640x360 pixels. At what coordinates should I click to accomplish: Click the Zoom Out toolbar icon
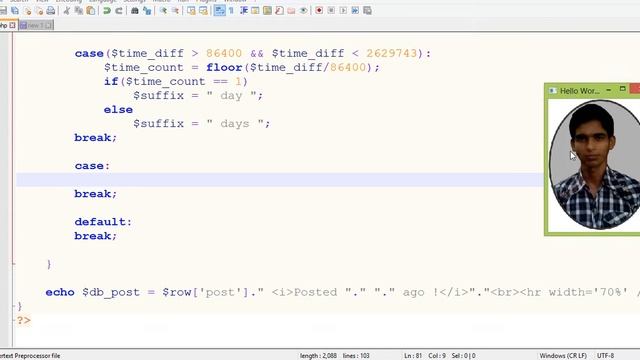pyautogui.click(x=175, y=11)
